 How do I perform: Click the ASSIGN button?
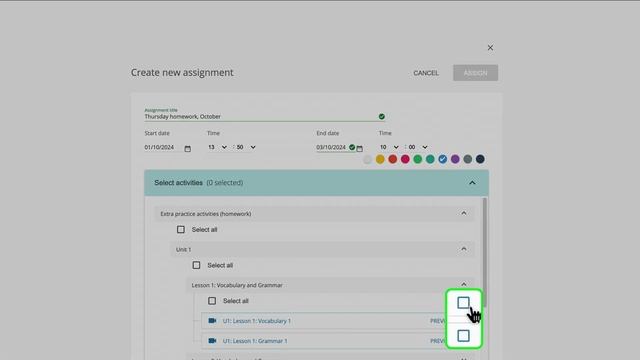click(475, 73)
